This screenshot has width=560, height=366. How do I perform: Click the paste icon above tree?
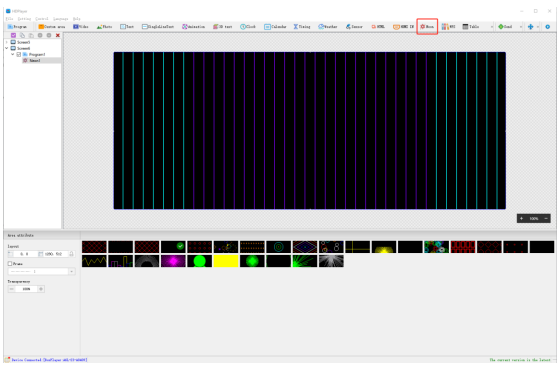(31, 35)
